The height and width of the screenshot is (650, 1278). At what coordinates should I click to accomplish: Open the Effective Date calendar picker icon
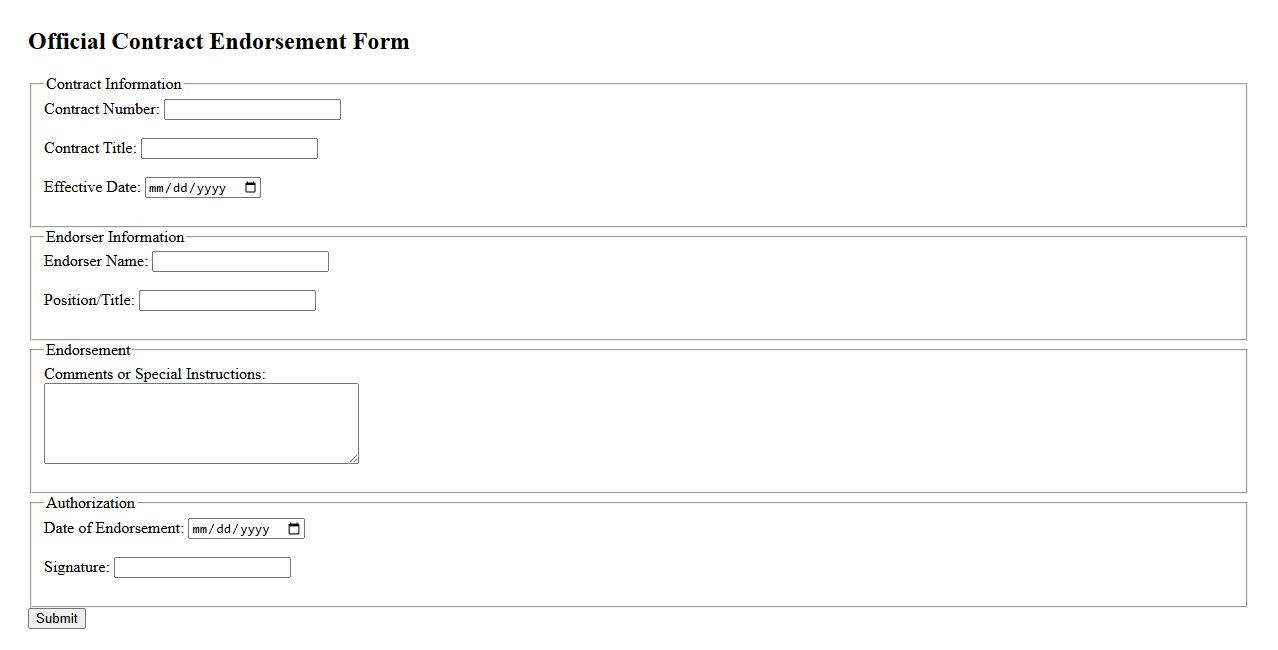[250, 188]
